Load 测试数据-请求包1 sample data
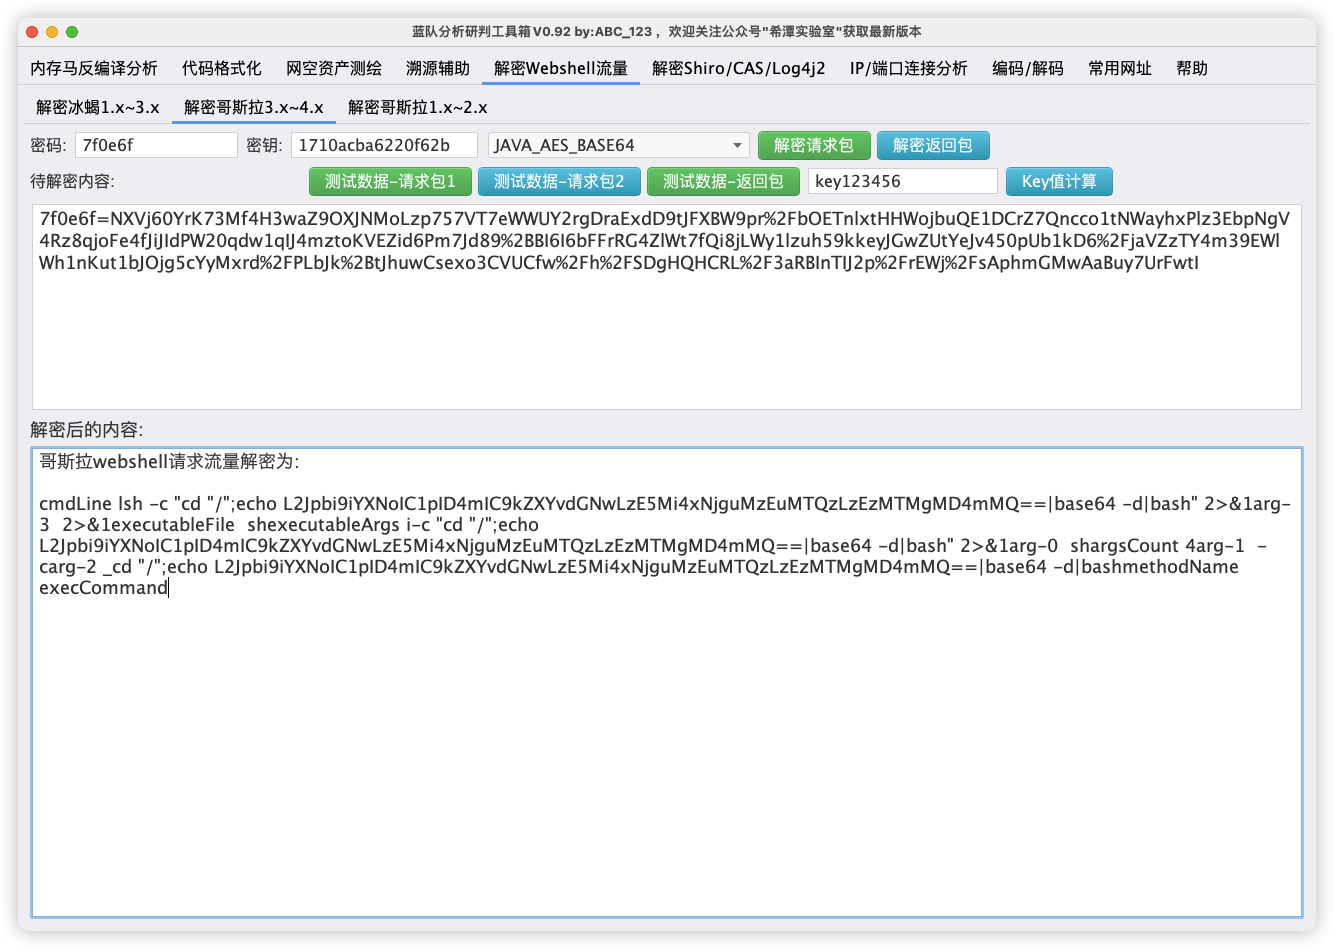The width and height of the screenshot is (1334, 949). click(390, 181)
